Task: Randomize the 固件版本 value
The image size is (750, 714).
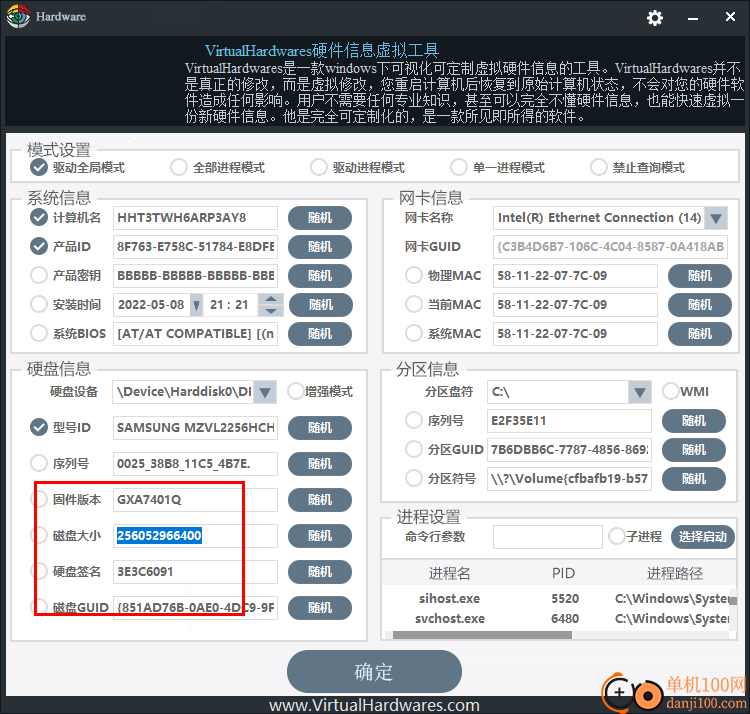Action: 320,500
